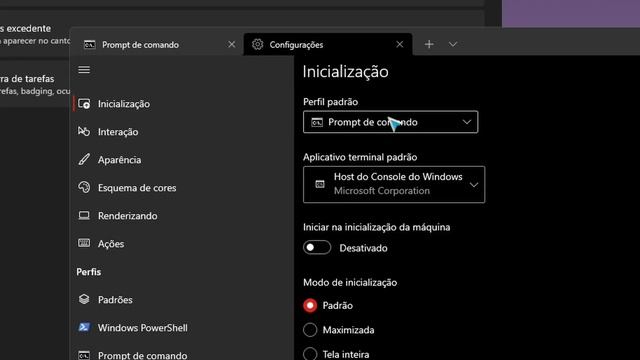Click the Perfis section heading

89,272
